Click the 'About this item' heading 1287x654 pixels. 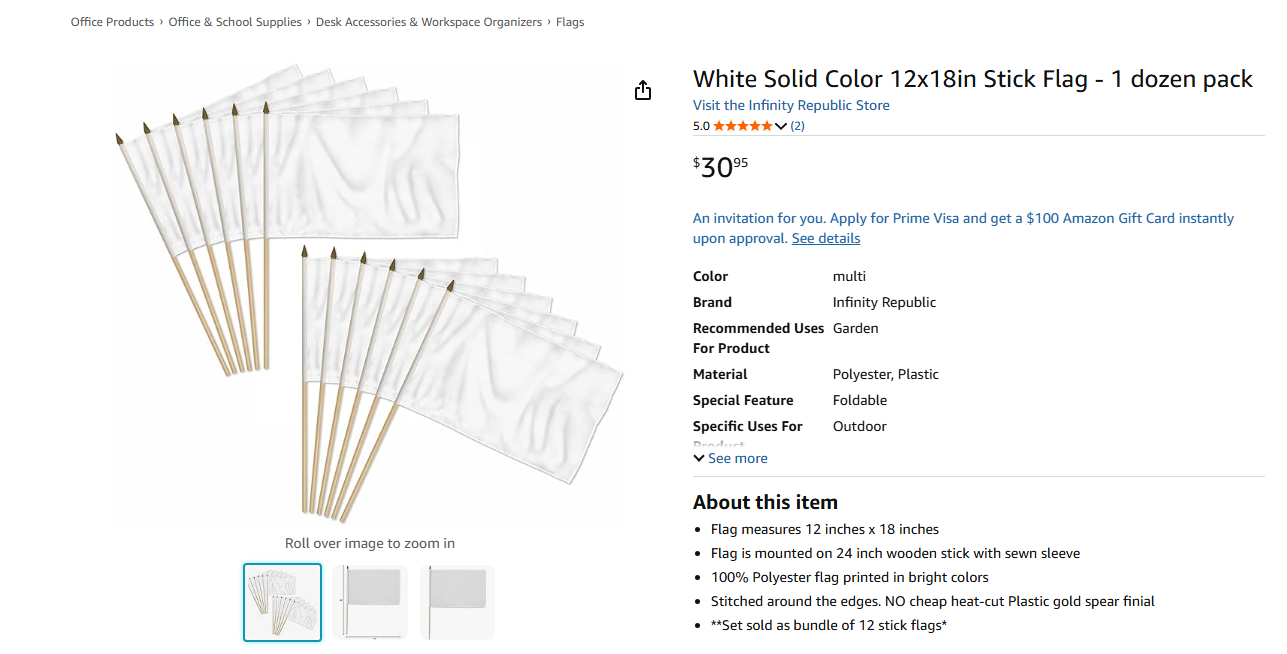click(x=765, y=502)
